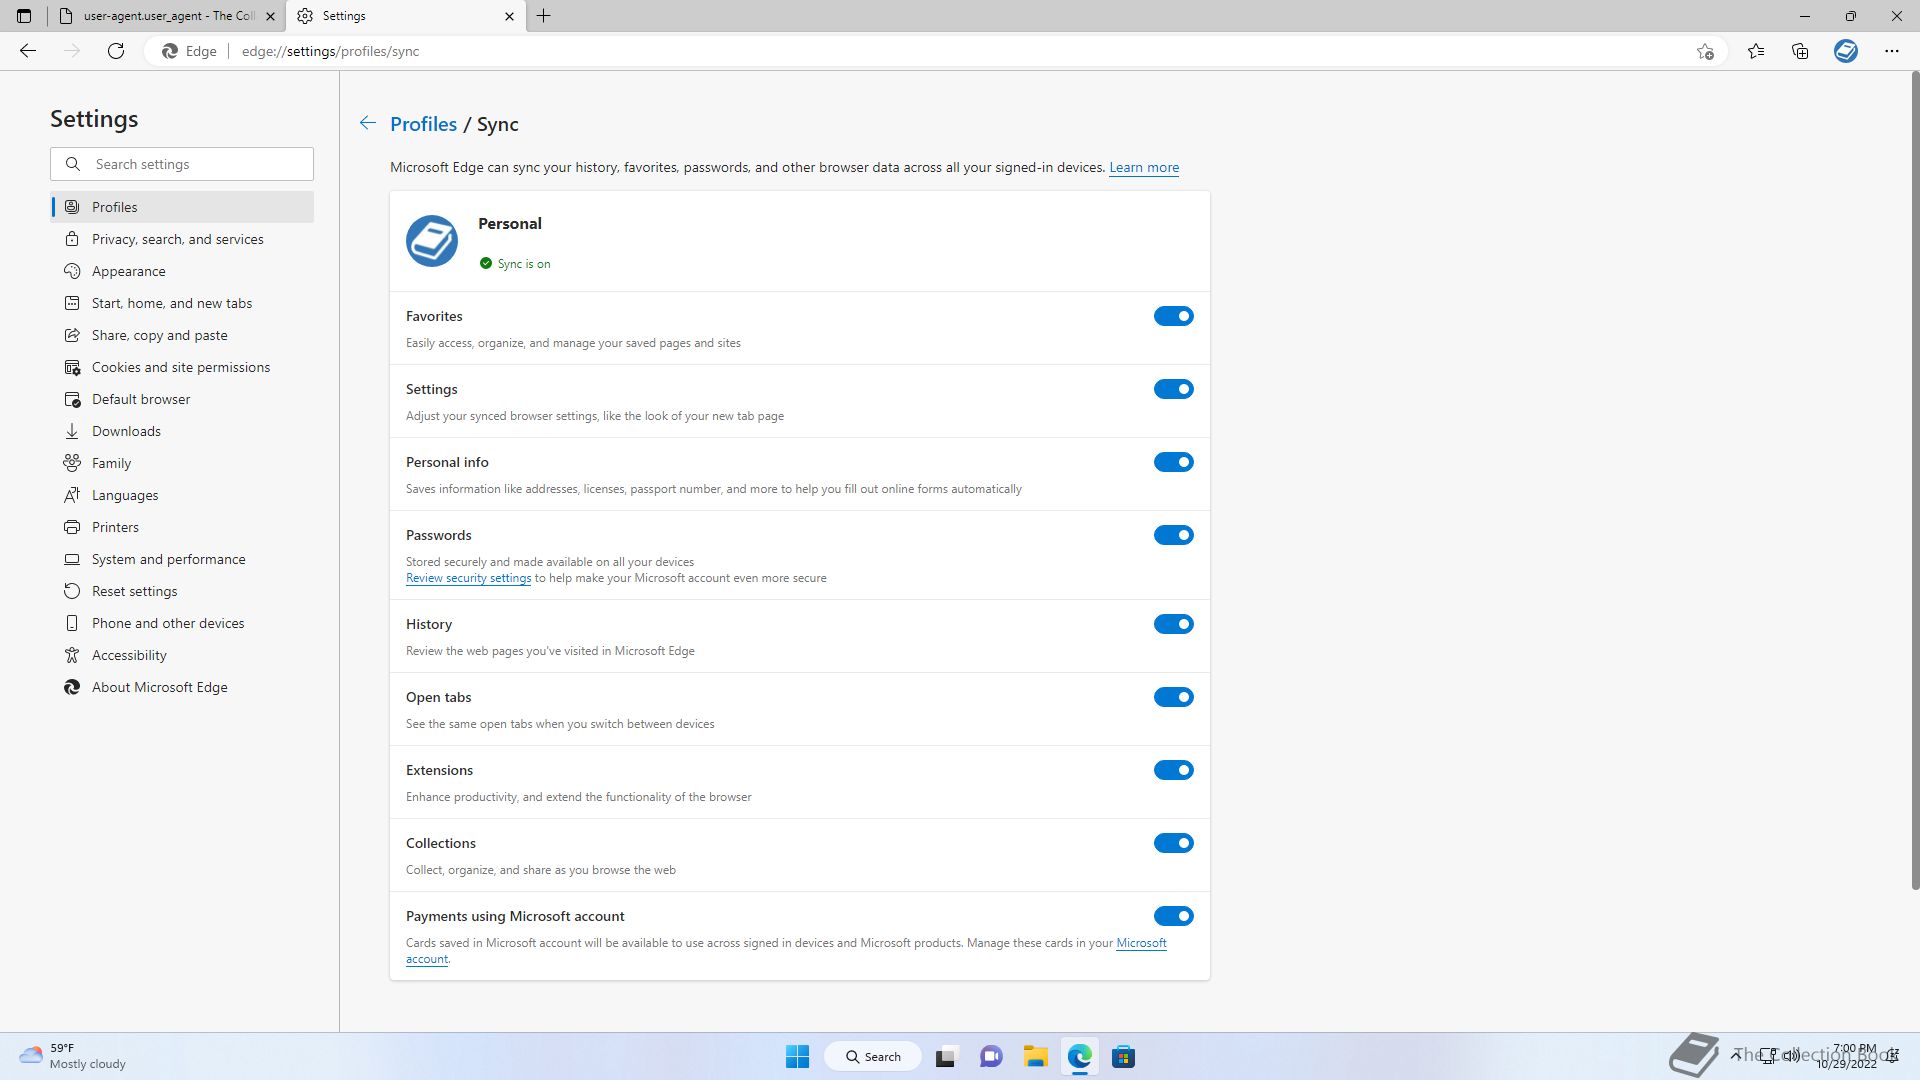Screen dimensions: 1920x1080
Task: Click the Search settings input field
Action: pos(182,164)
